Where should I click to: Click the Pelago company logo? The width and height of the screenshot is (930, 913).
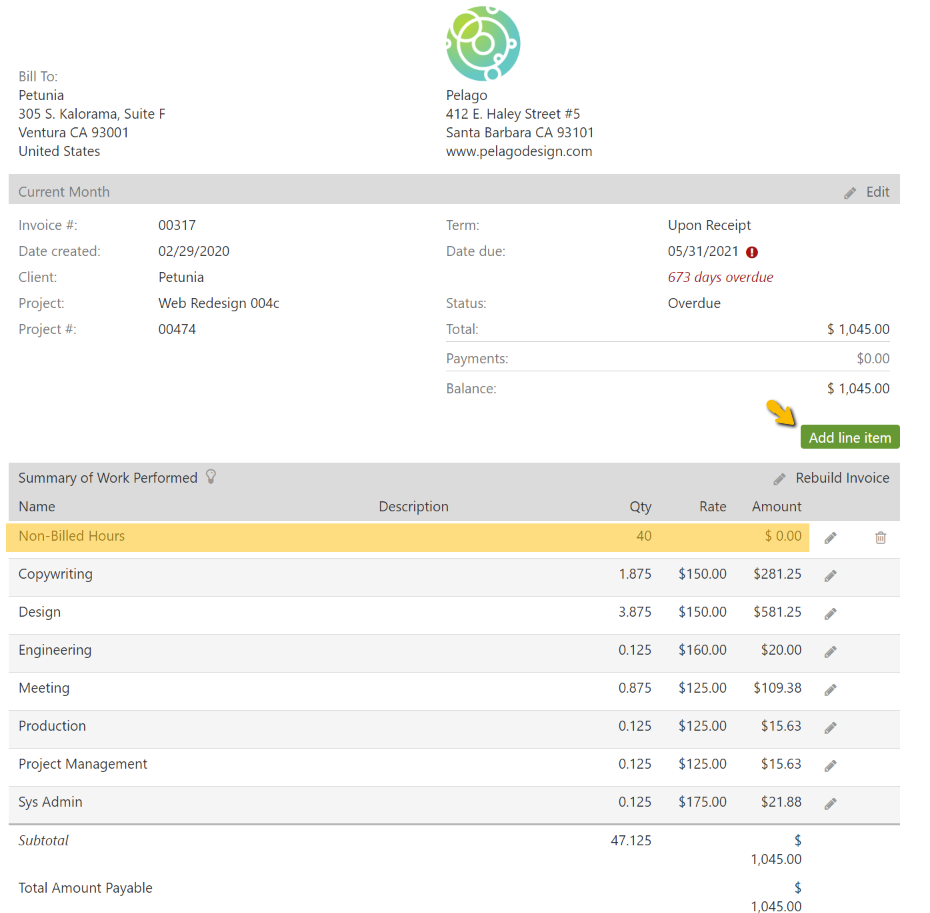click(483, 43)
